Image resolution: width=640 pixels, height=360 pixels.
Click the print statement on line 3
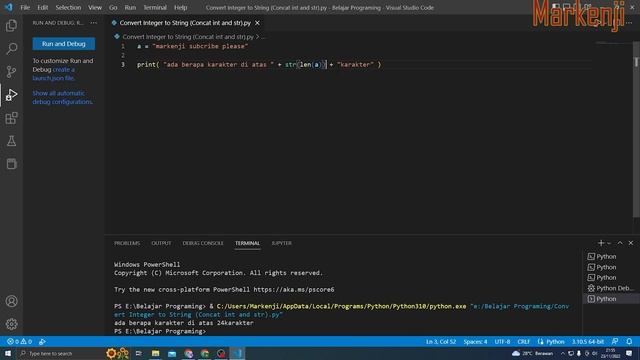(259, 64)
